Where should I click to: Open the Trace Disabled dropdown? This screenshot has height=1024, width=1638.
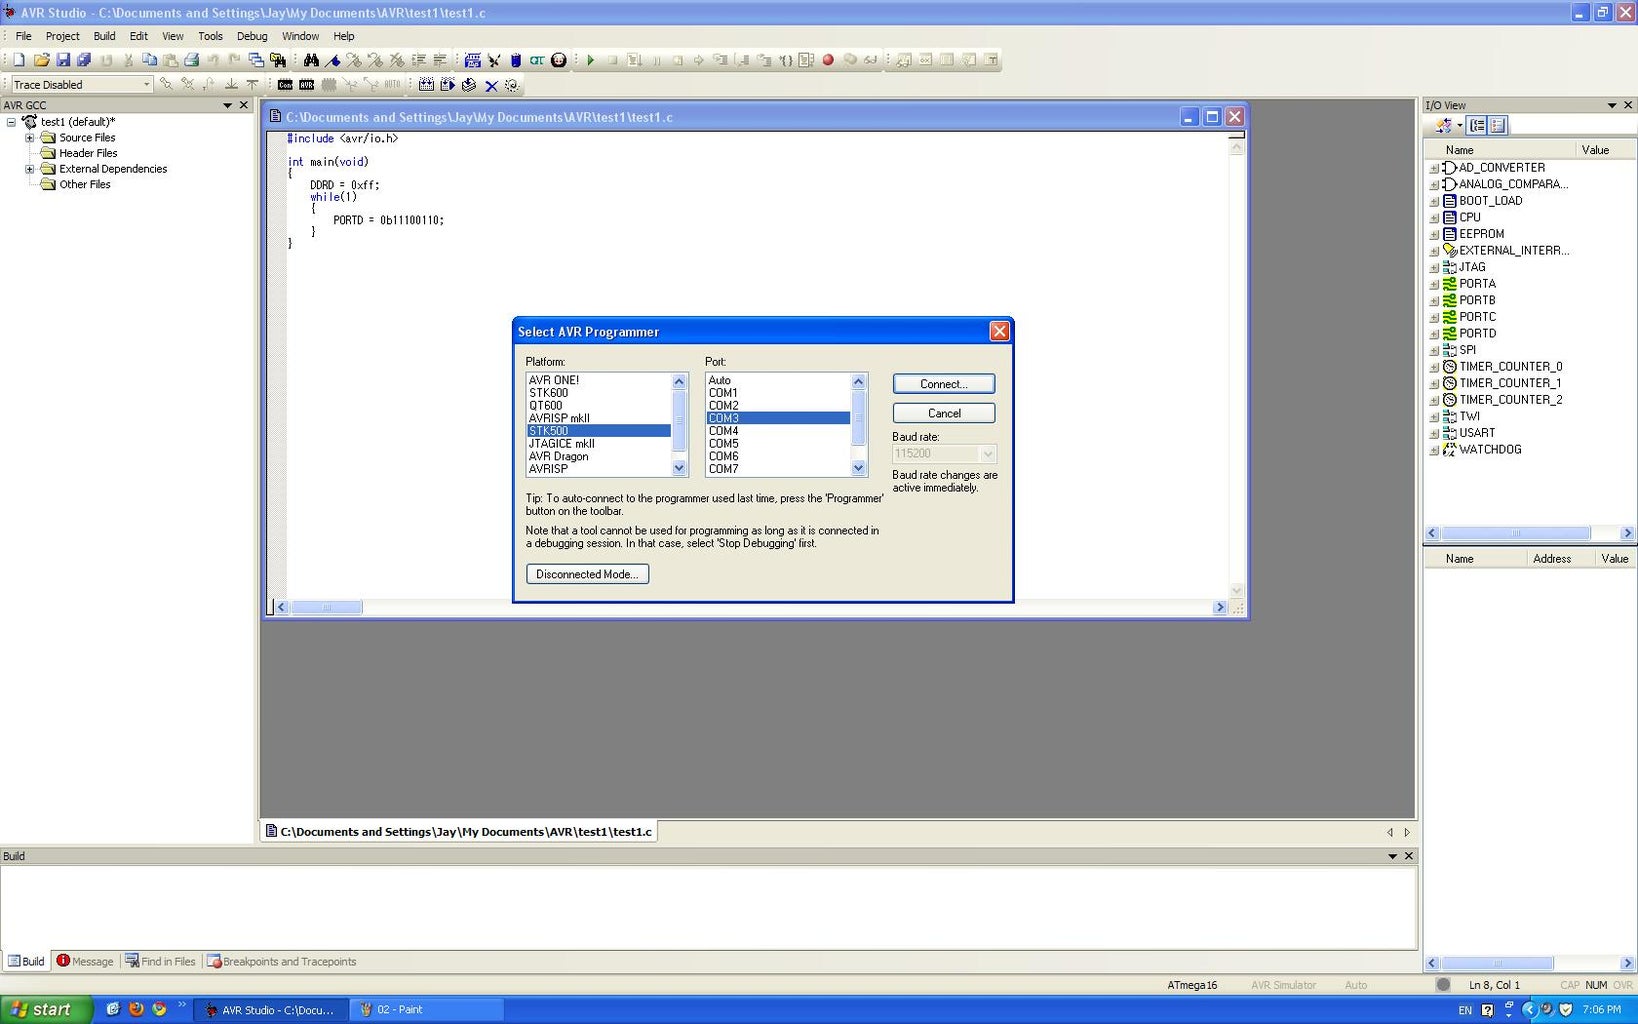(145, 84)
